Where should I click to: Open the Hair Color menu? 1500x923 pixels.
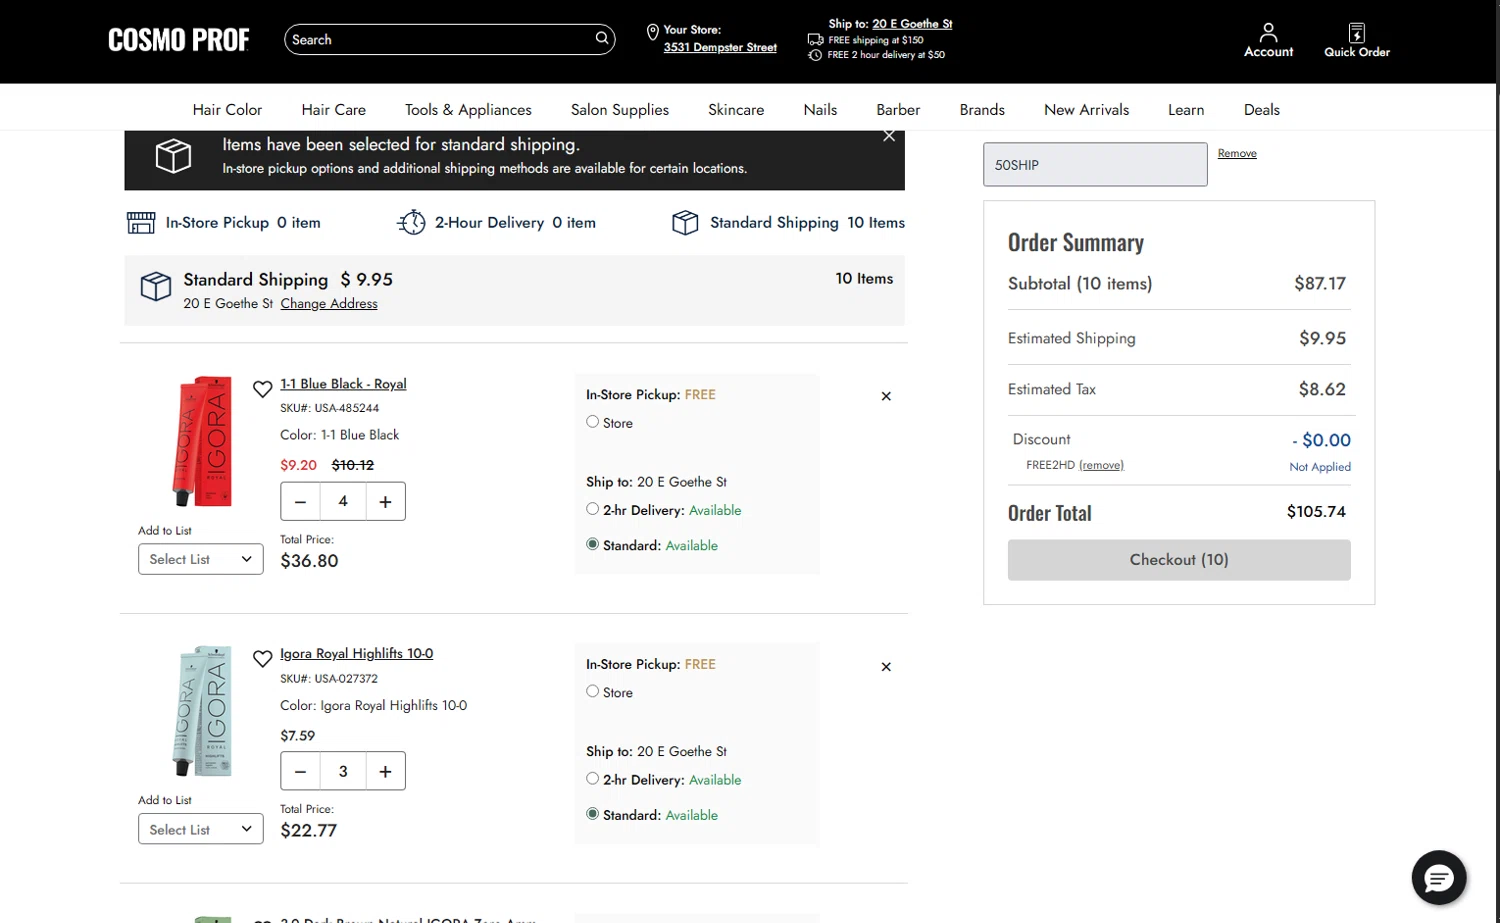[x=227, y=110]
